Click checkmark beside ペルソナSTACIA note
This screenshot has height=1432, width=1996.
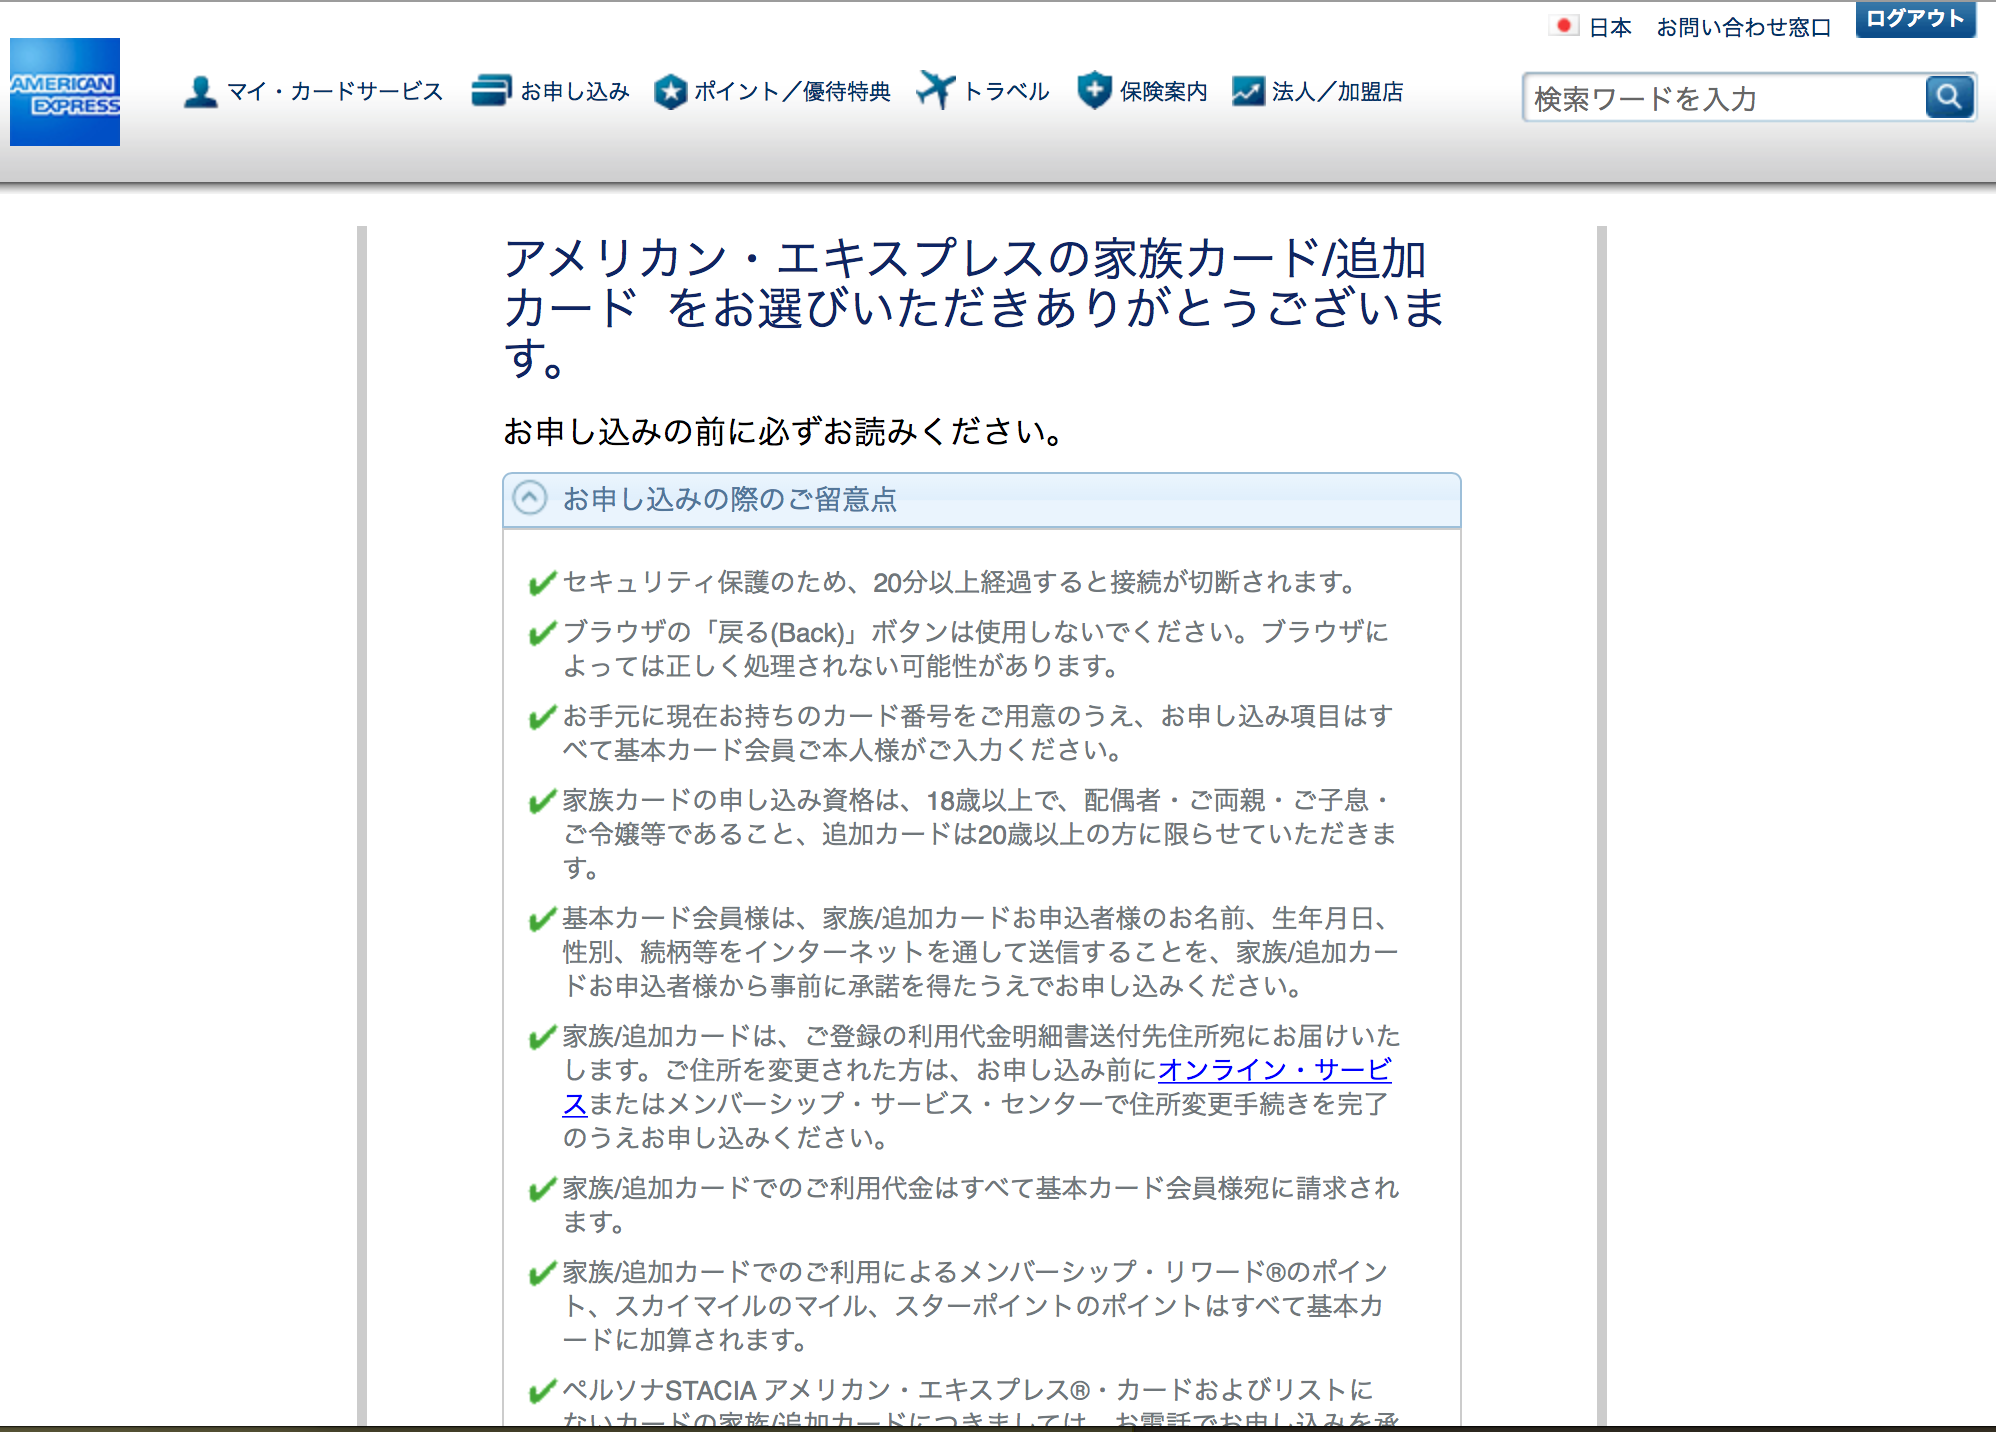pyautogui.click(x=542, y=1390)
